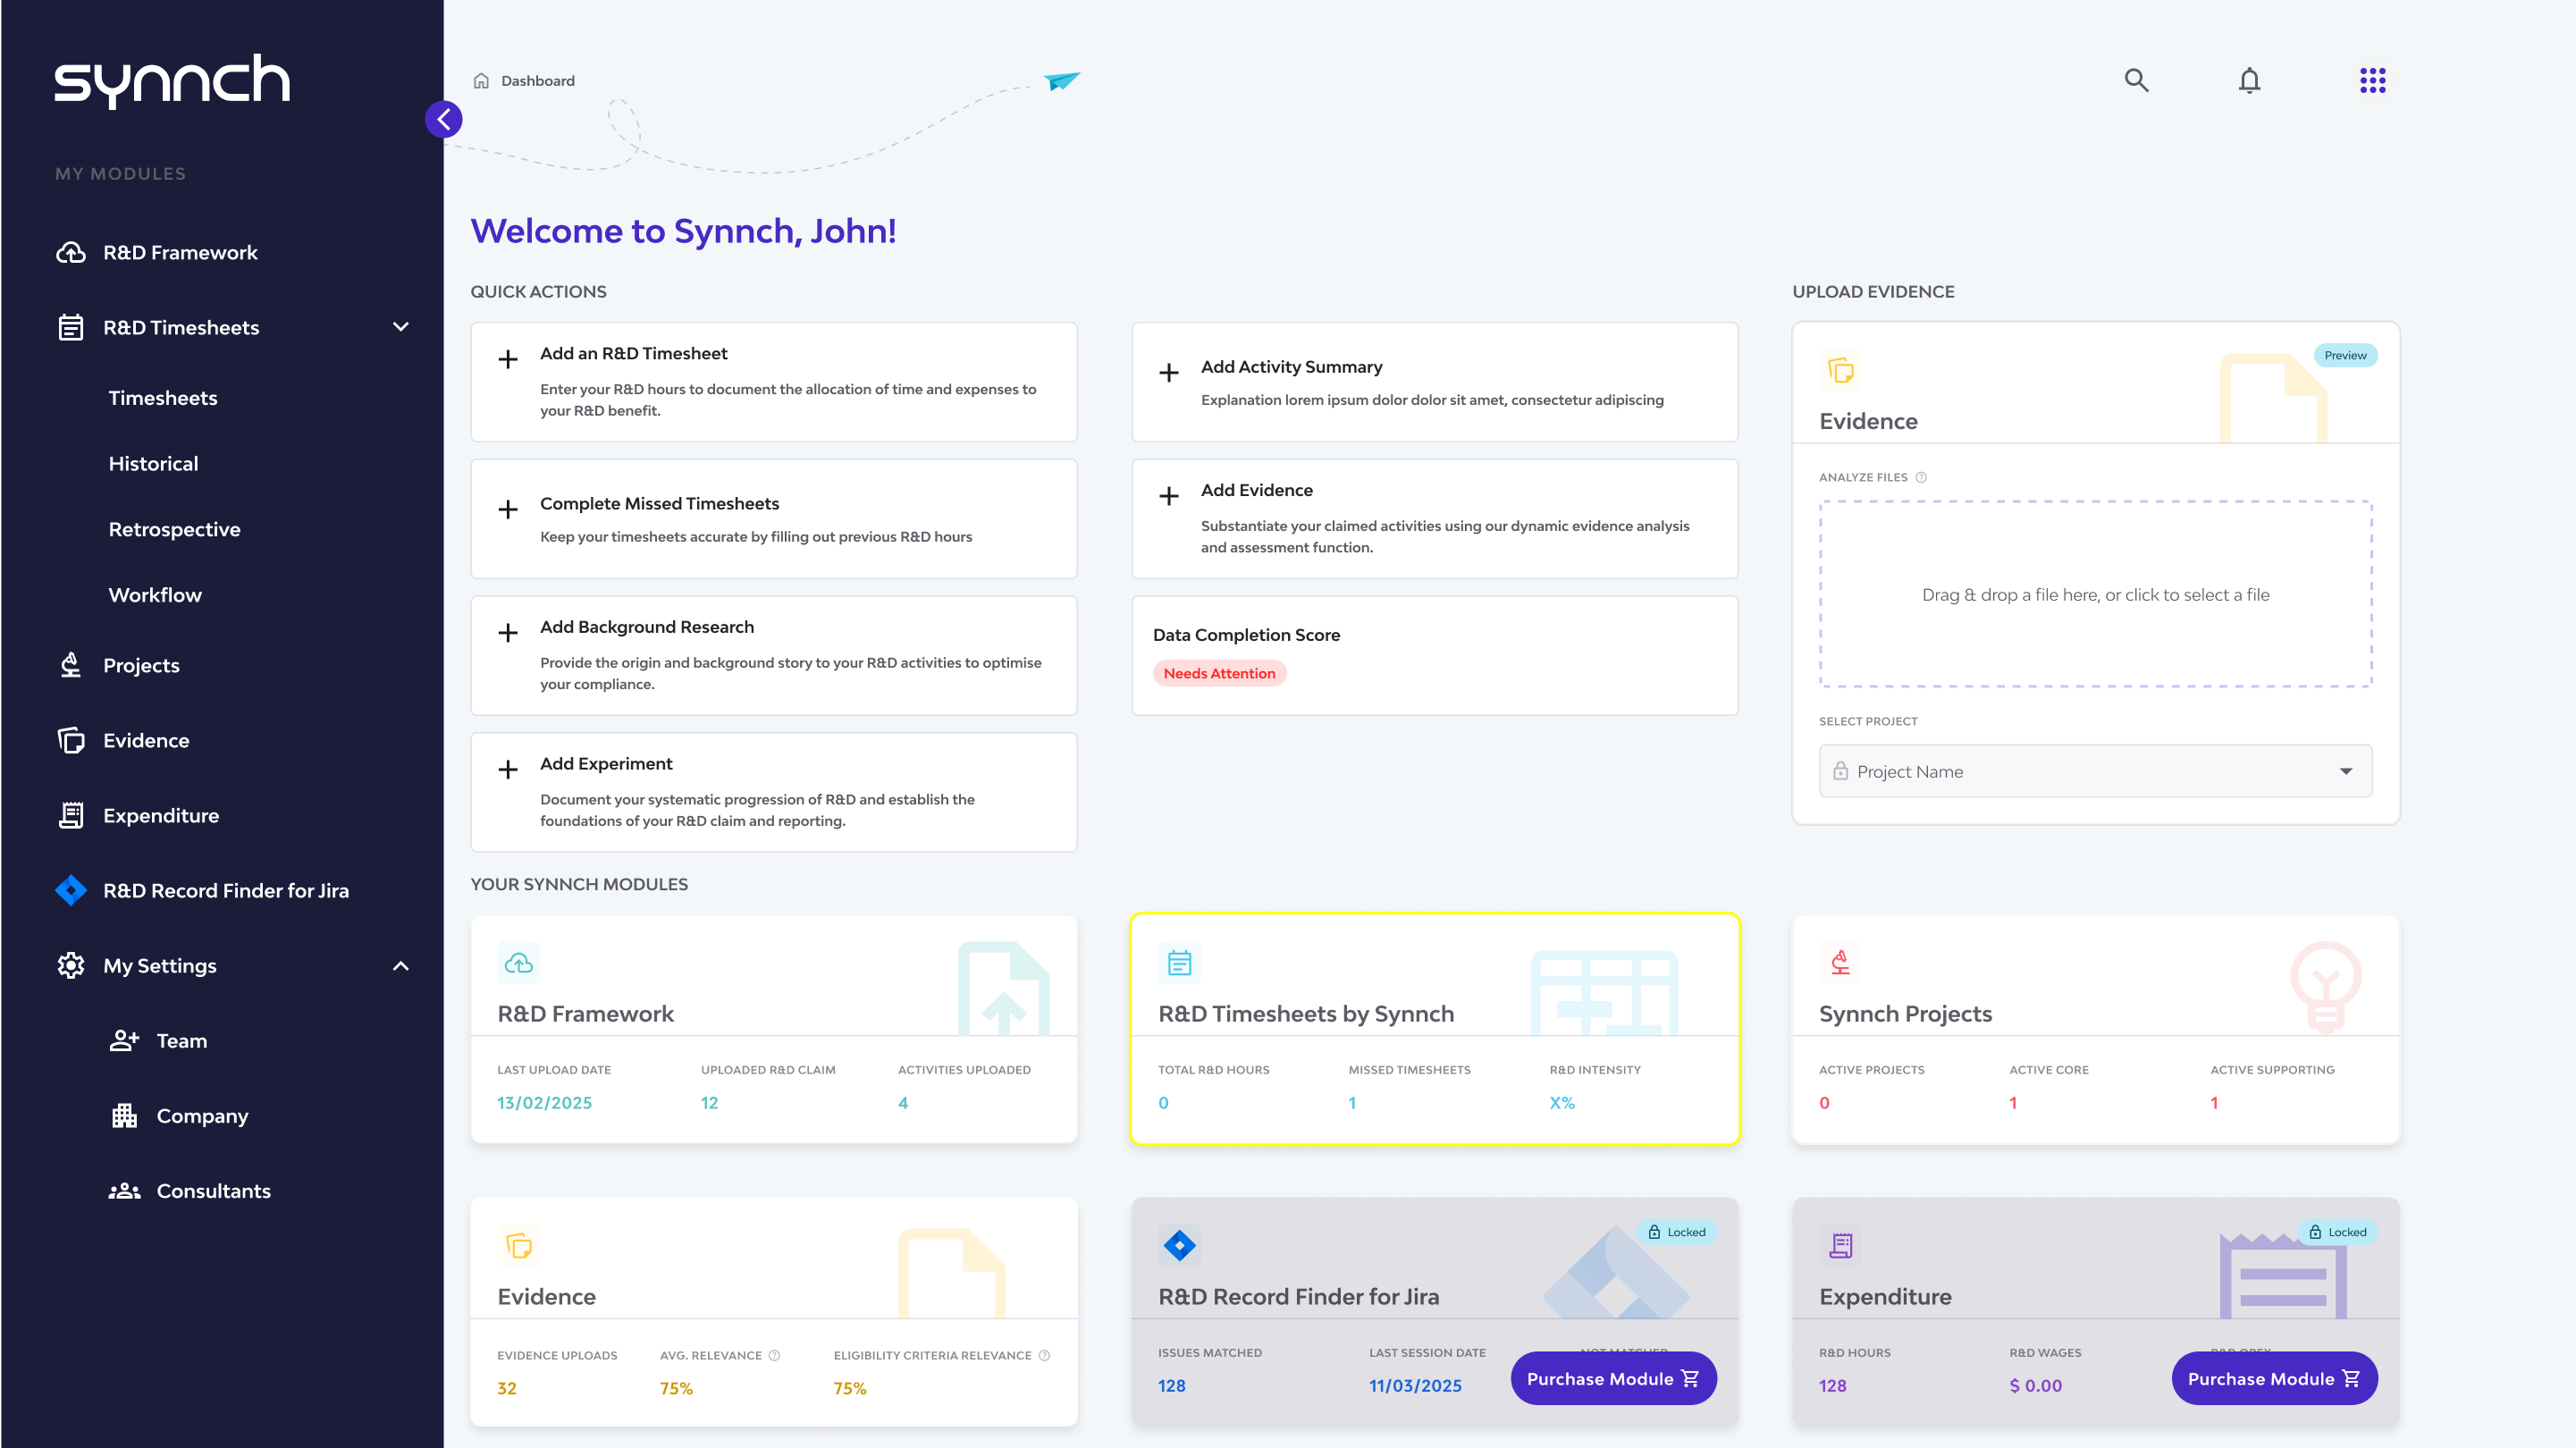Click the Needs Attention badge
2576x1448 pixels.
pos(1219,673)
